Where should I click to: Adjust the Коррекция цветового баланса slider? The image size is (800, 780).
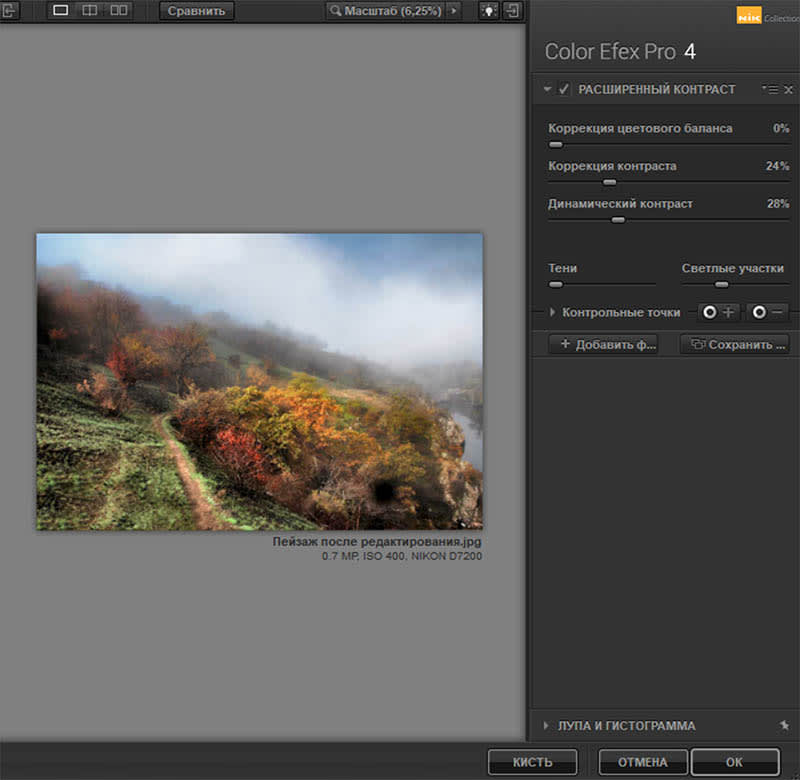point(556,145)
